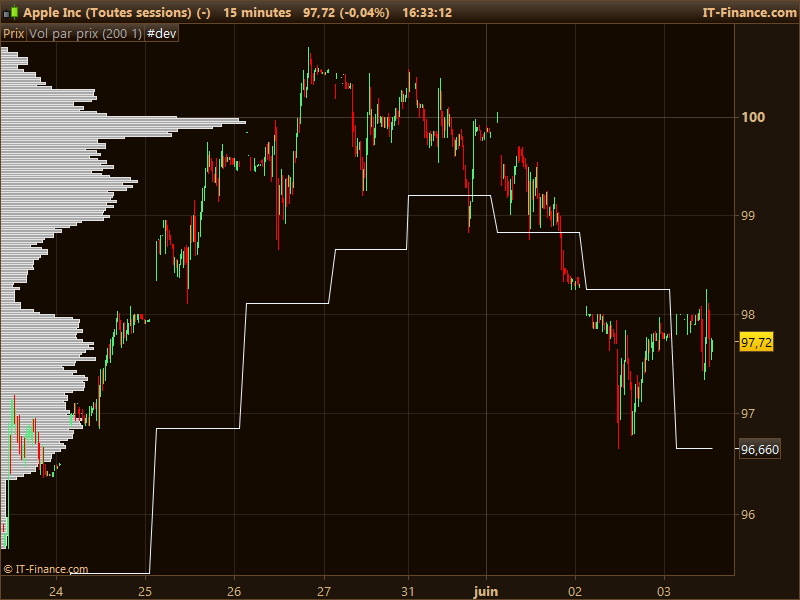Click date 03 on time axis
The height and width of the screenshot is (600, 800).
click(x=664, y=591)
